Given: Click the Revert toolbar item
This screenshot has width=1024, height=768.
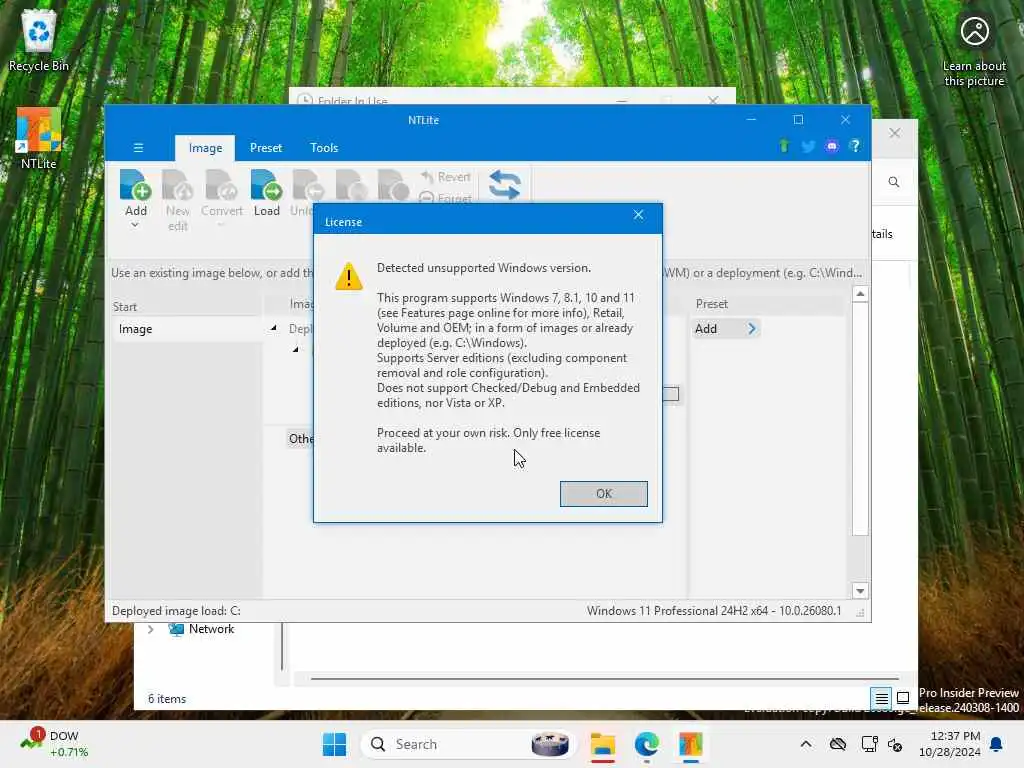Looking at the screenshot, I should [446, 177].
